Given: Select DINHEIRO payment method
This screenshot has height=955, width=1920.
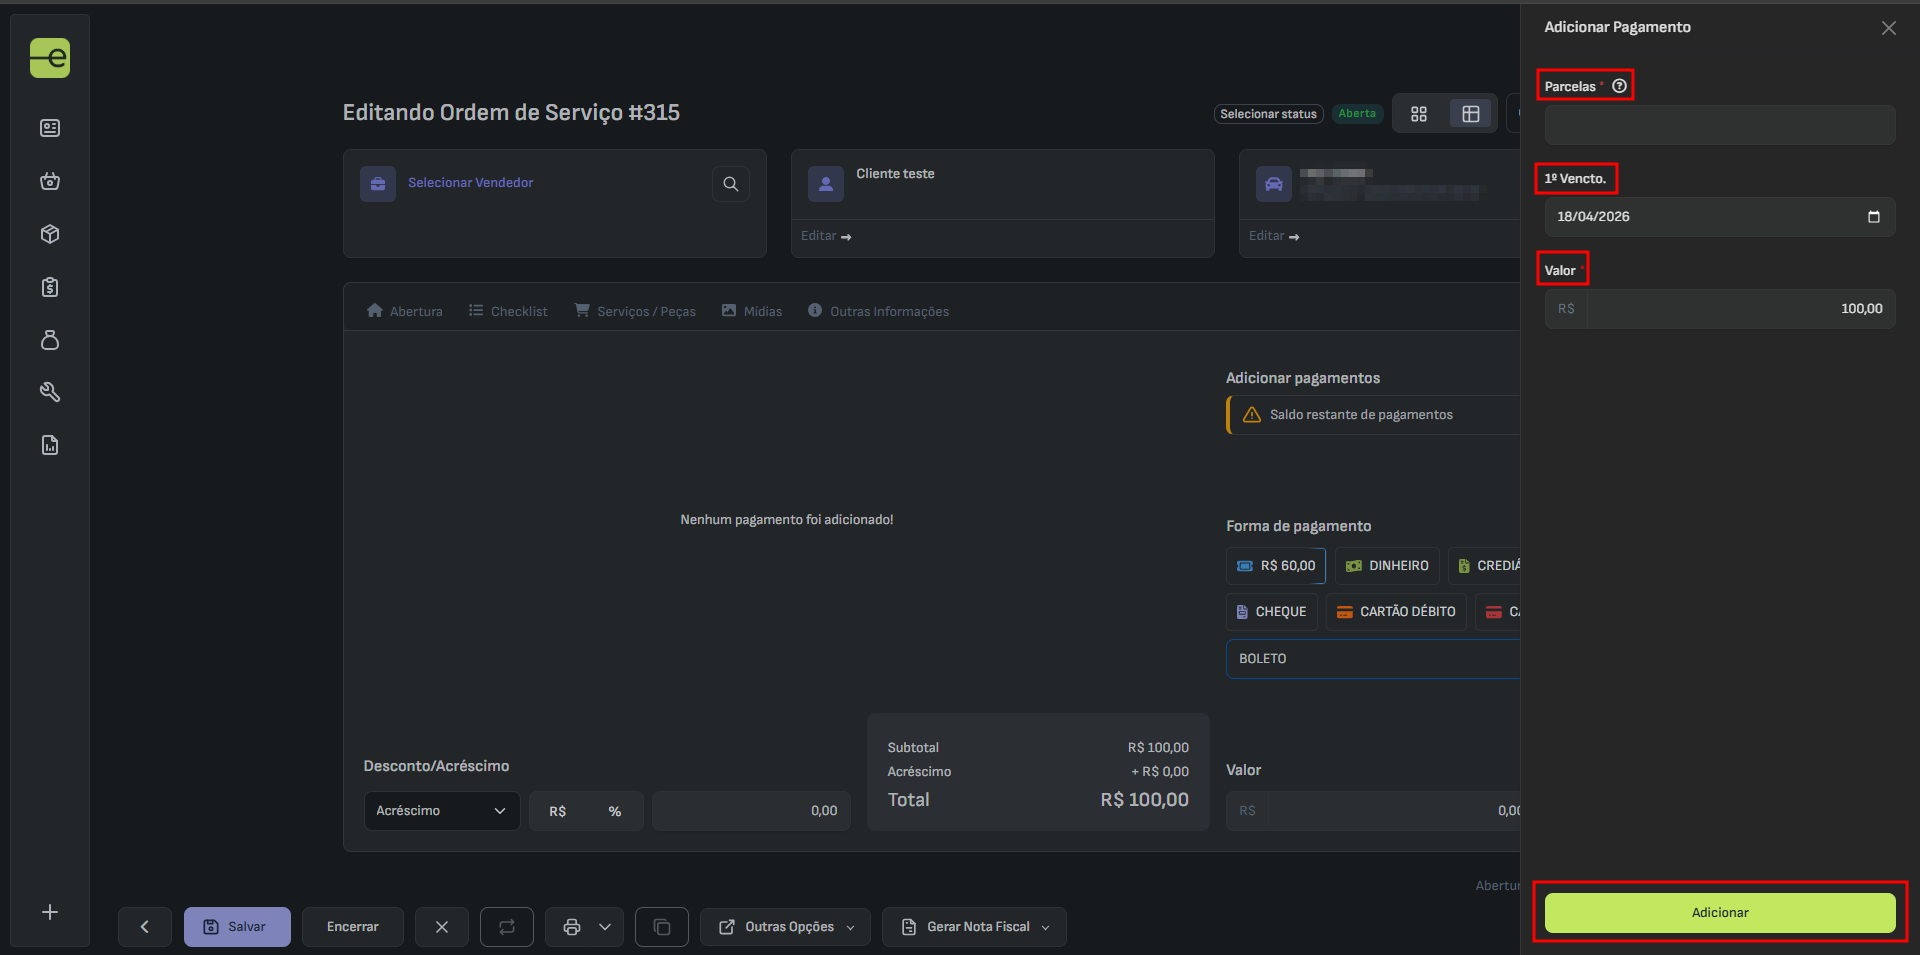Looking at the screenshot, I should coord(1387,566).
